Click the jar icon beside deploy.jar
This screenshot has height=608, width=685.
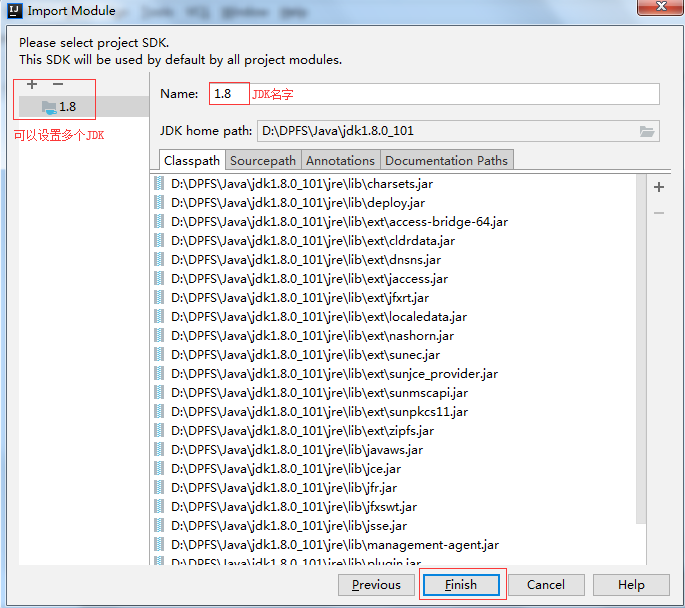coord(159,203)
